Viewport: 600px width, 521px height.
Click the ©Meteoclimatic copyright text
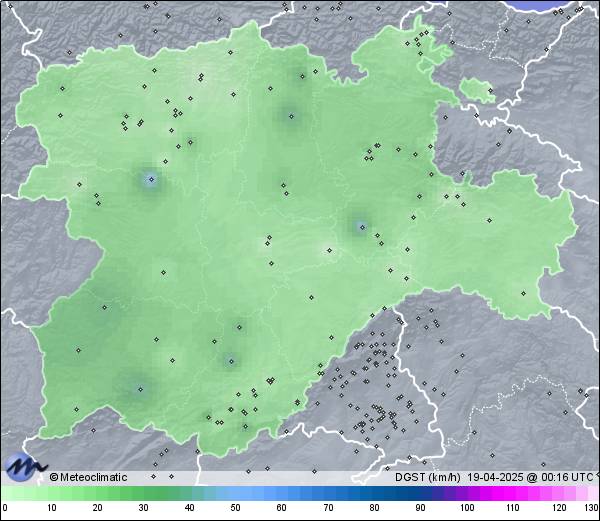coord(88,477)
